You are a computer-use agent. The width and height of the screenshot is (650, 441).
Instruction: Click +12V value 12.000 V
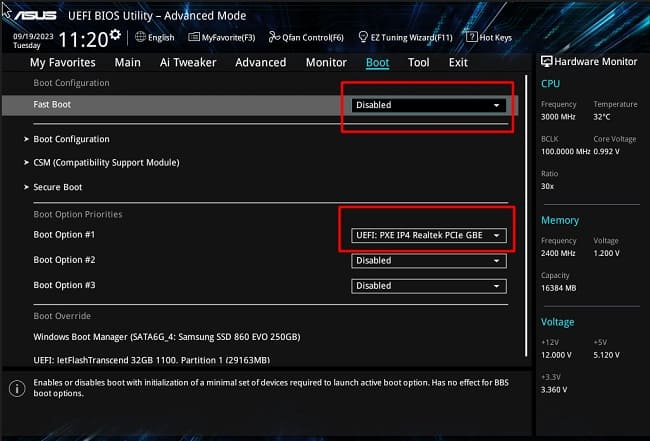click(556, 355)
